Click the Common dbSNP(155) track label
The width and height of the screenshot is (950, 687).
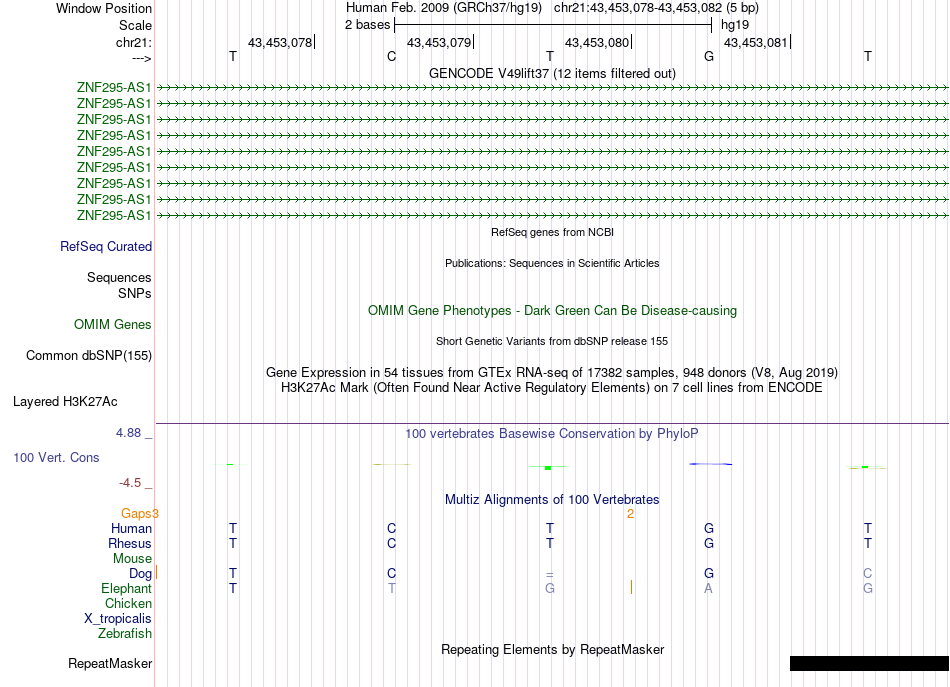pyautogui.click(x=89, y=356)
